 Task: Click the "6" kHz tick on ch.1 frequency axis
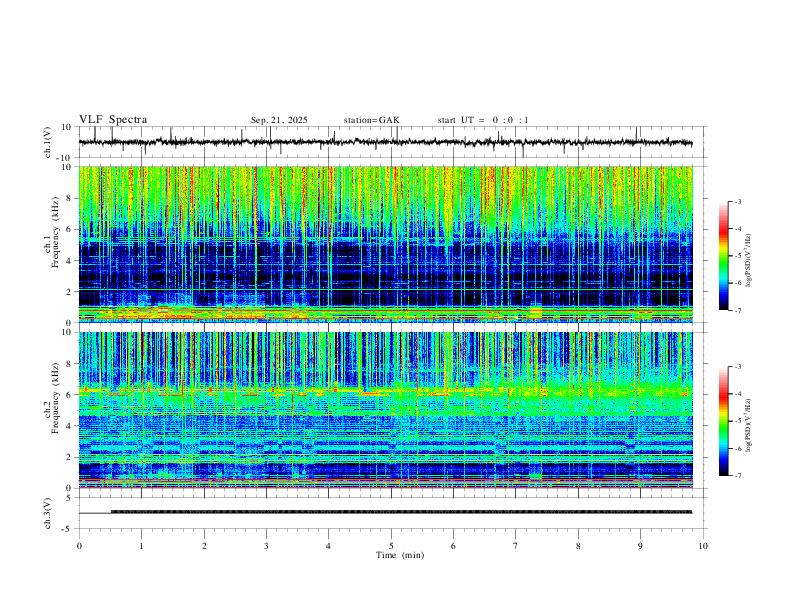(x=69, y=229)
